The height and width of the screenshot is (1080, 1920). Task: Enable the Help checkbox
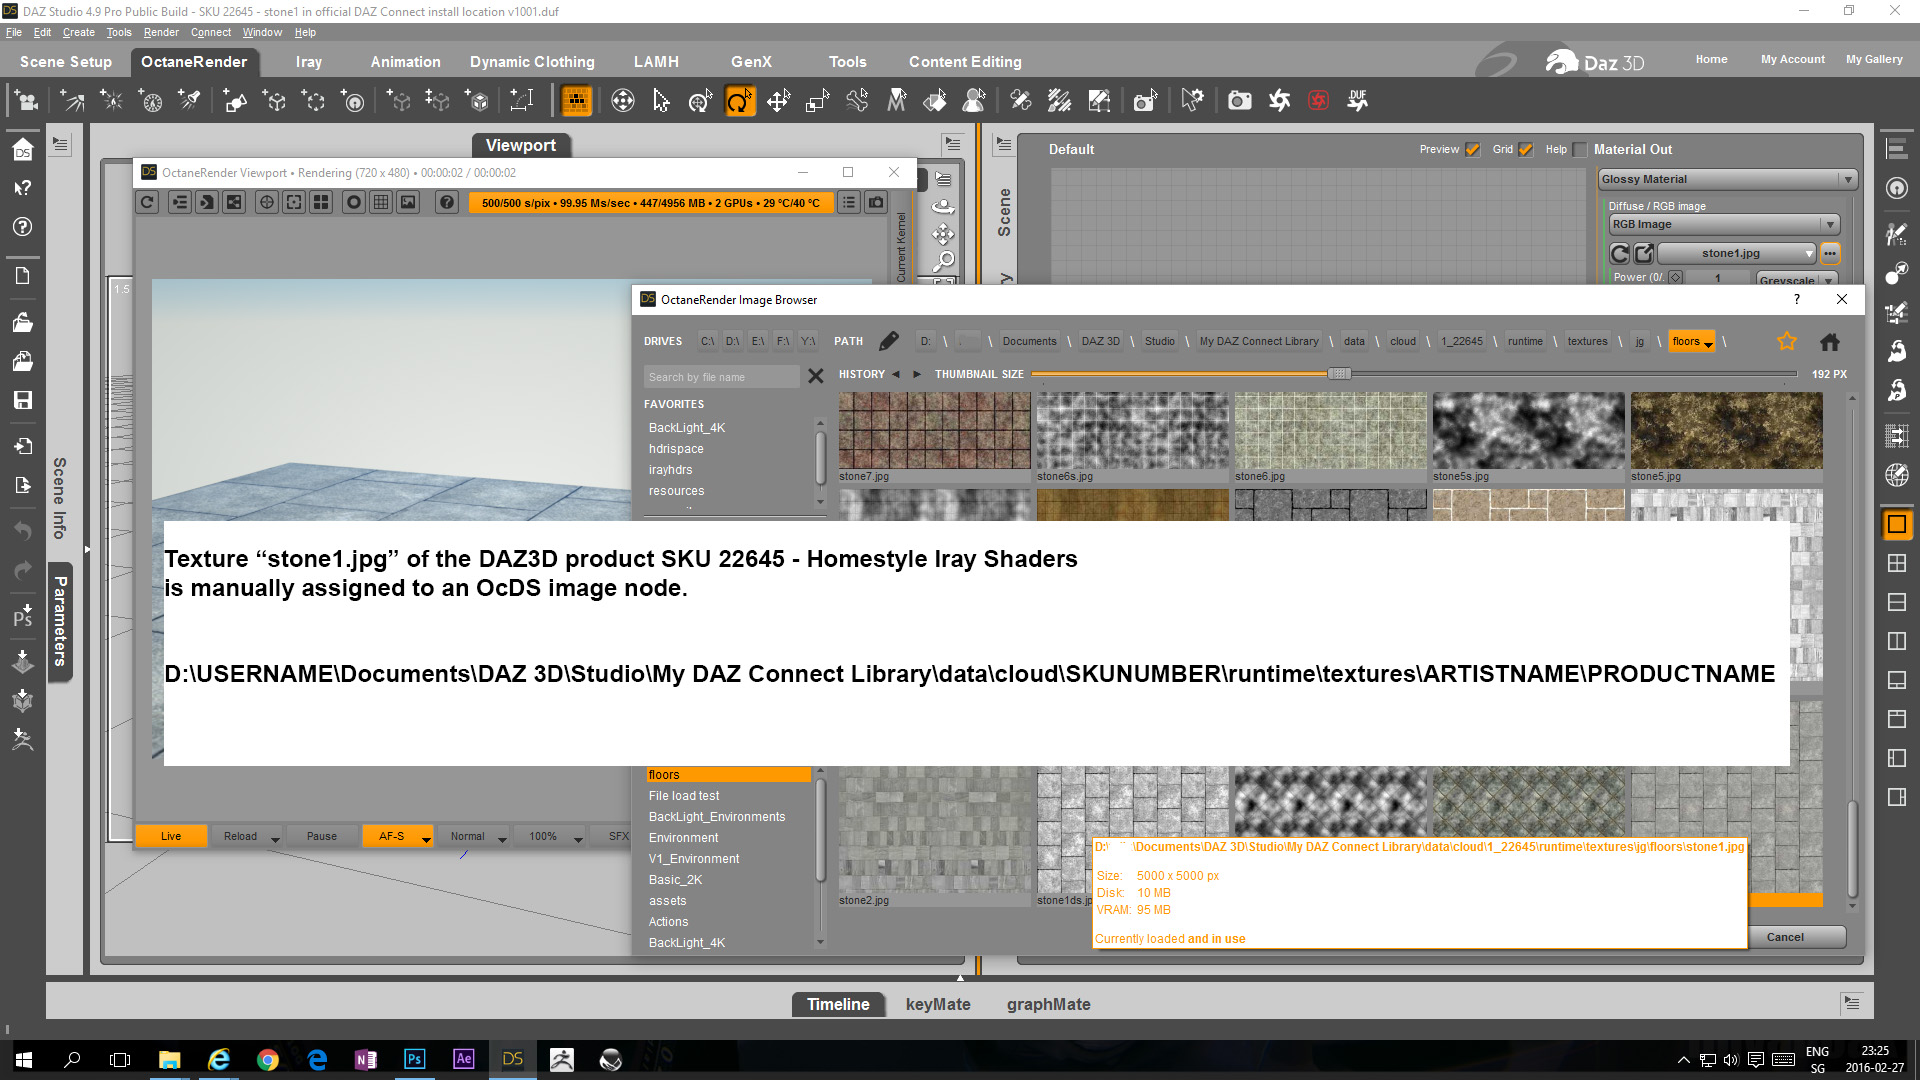click(x=1580, y=150)
